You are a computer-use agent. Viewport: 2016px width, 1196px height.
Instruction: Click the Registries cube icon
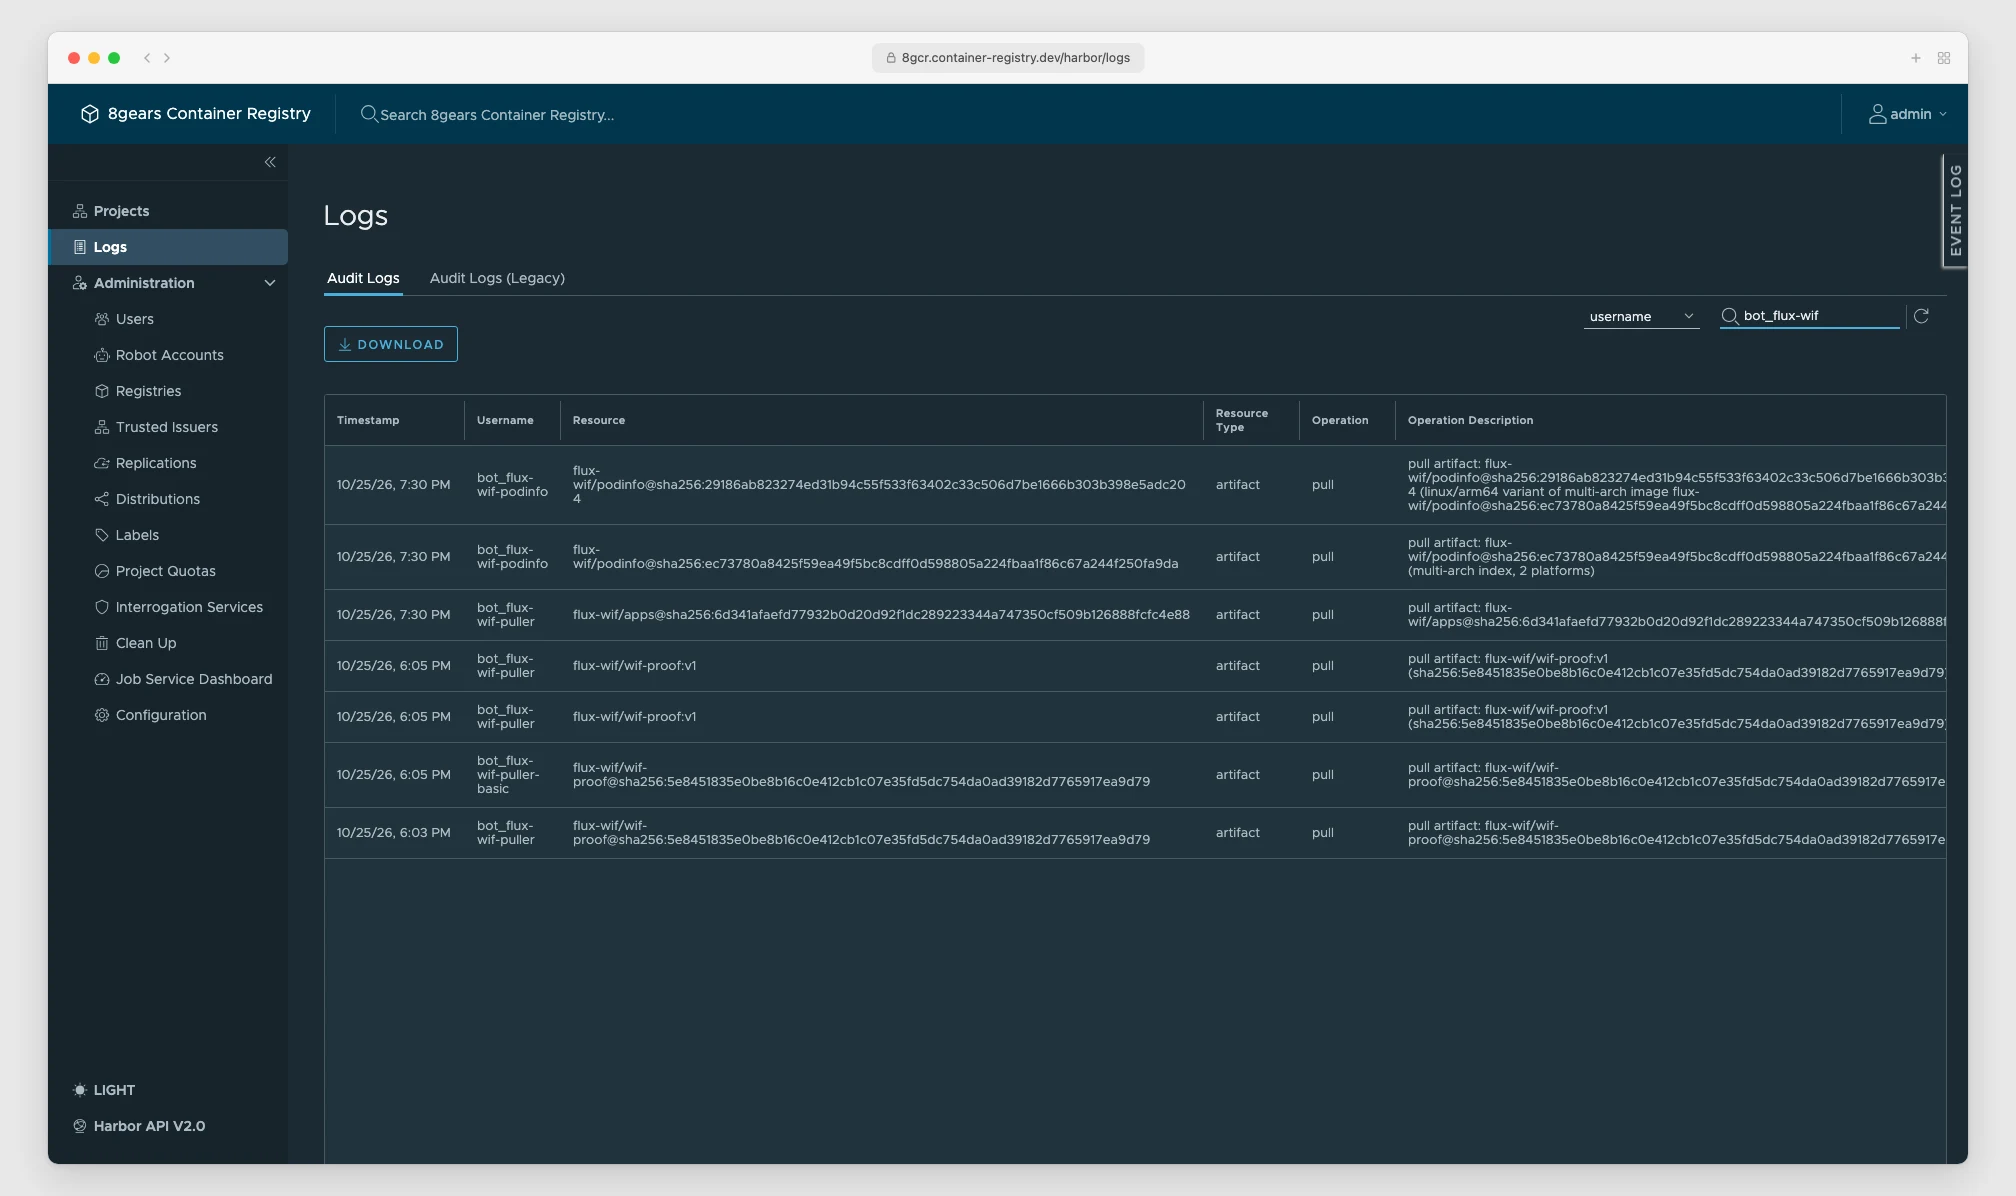(x=102, y=391)
